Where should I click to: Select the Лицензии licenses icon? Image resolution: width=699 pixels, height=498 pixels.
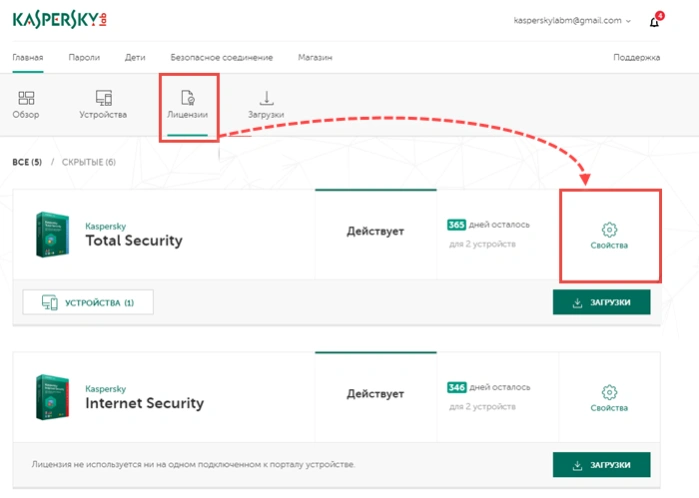point(188,97)
